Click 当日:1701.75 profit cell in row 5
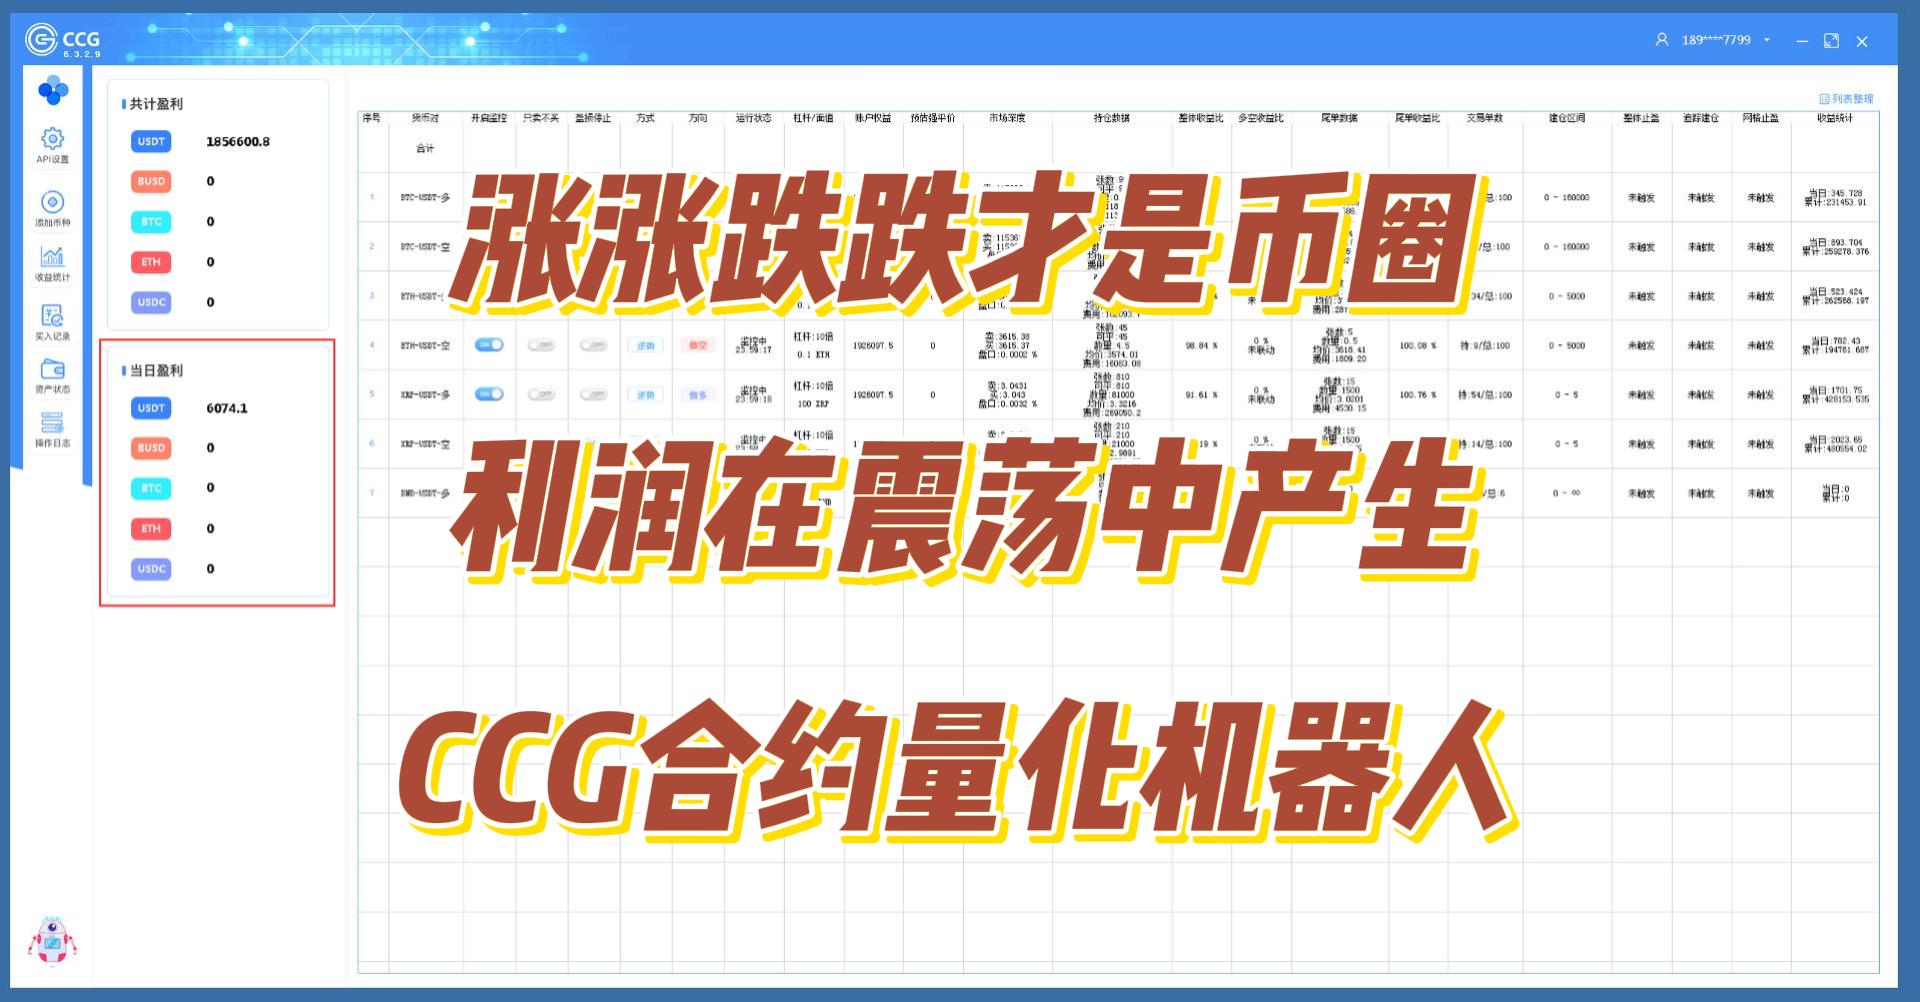 [x=1835, y=395]
